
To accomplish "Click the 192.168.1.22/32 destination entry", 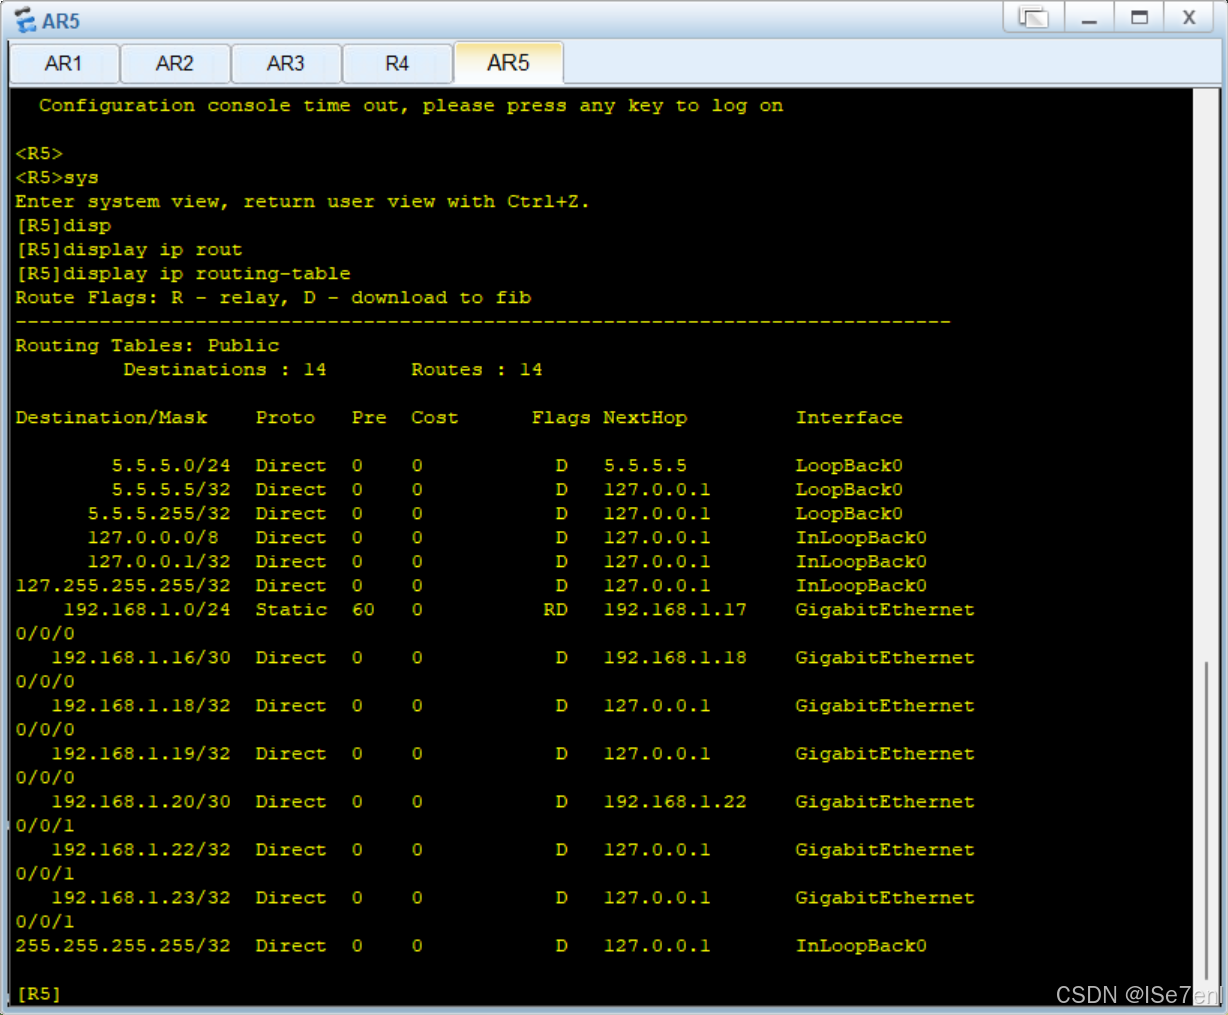I will coord(141,850).
